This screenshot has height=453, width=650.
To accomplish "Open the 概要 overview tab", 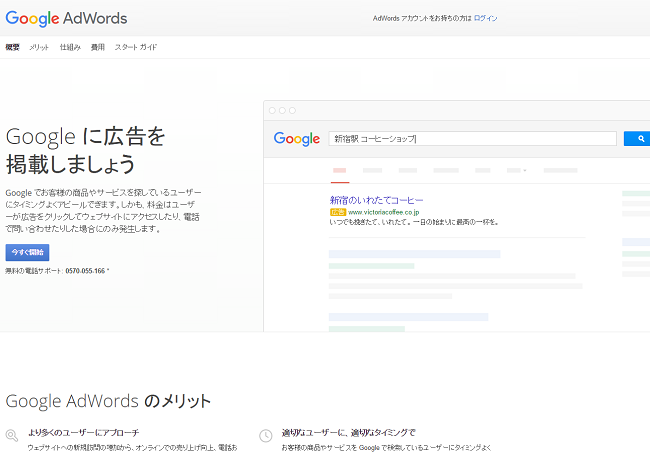I will (12, 47).
